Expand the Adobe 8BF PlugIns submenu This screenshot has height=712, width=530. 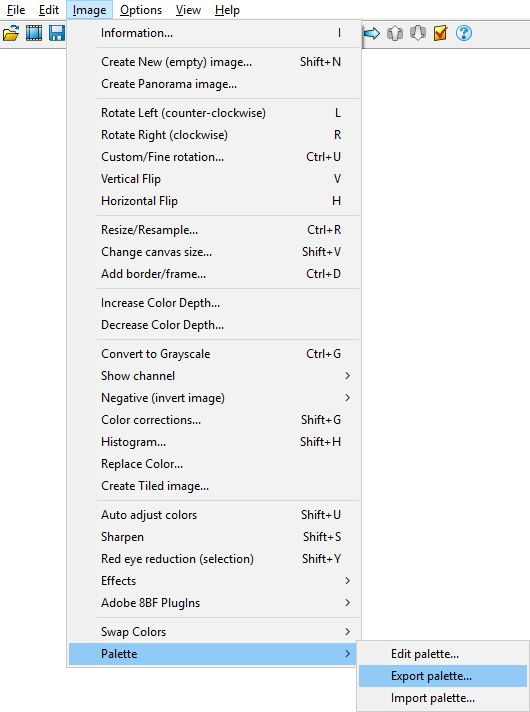click(214, 603)
